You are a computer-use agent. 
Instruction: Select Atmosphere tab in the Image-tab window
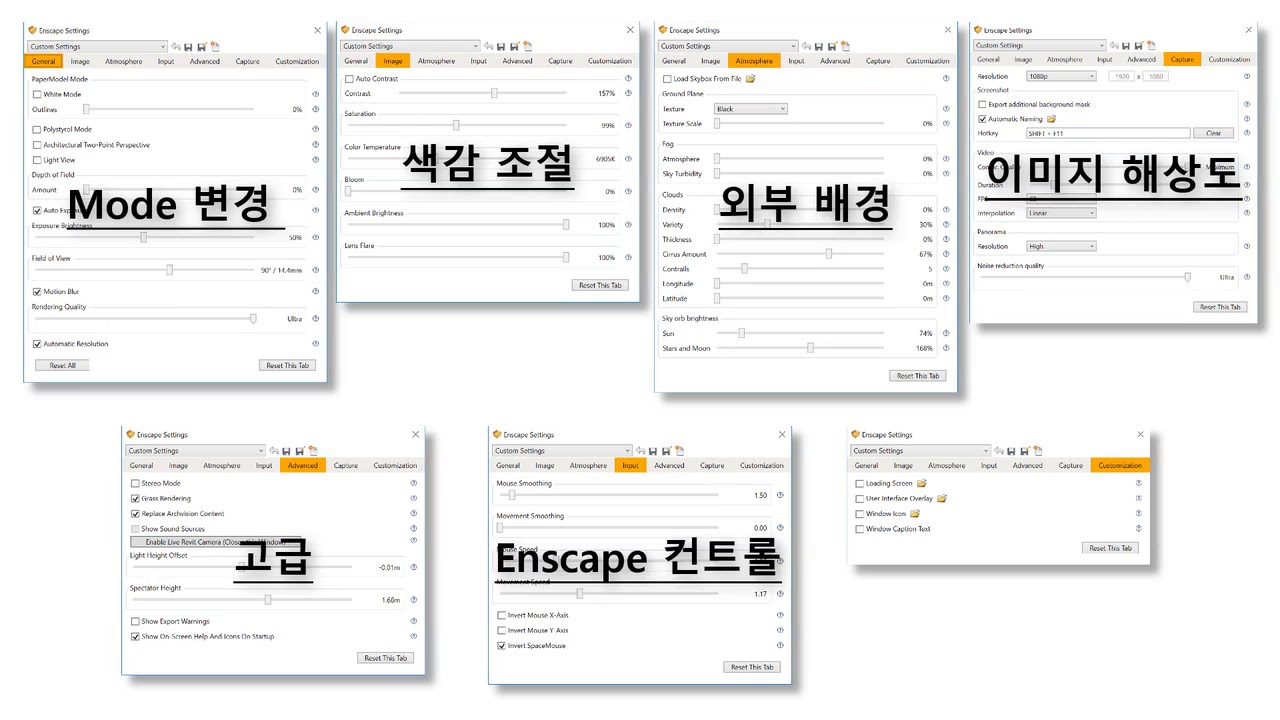pyautogui.click(x=436, y=61)
